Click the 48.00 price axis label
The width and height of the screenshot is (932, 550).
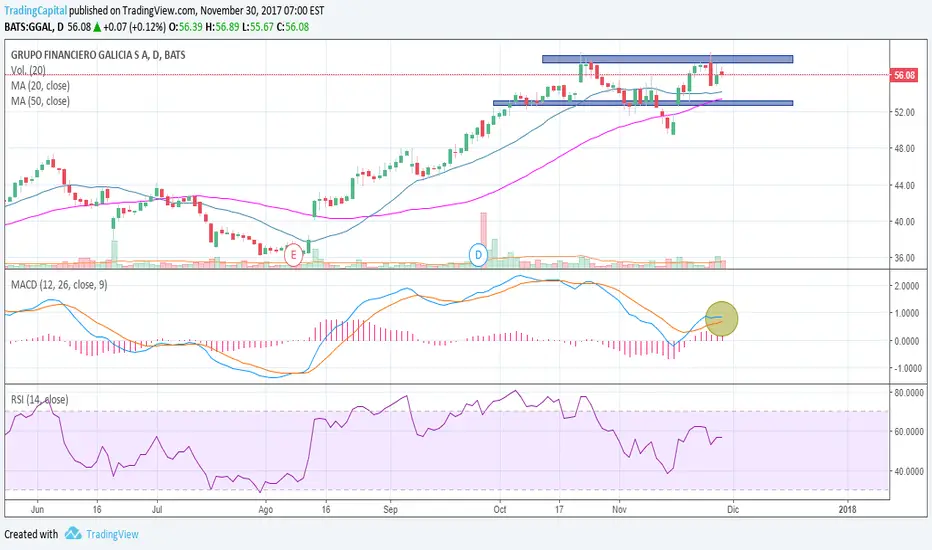(904, 149)
